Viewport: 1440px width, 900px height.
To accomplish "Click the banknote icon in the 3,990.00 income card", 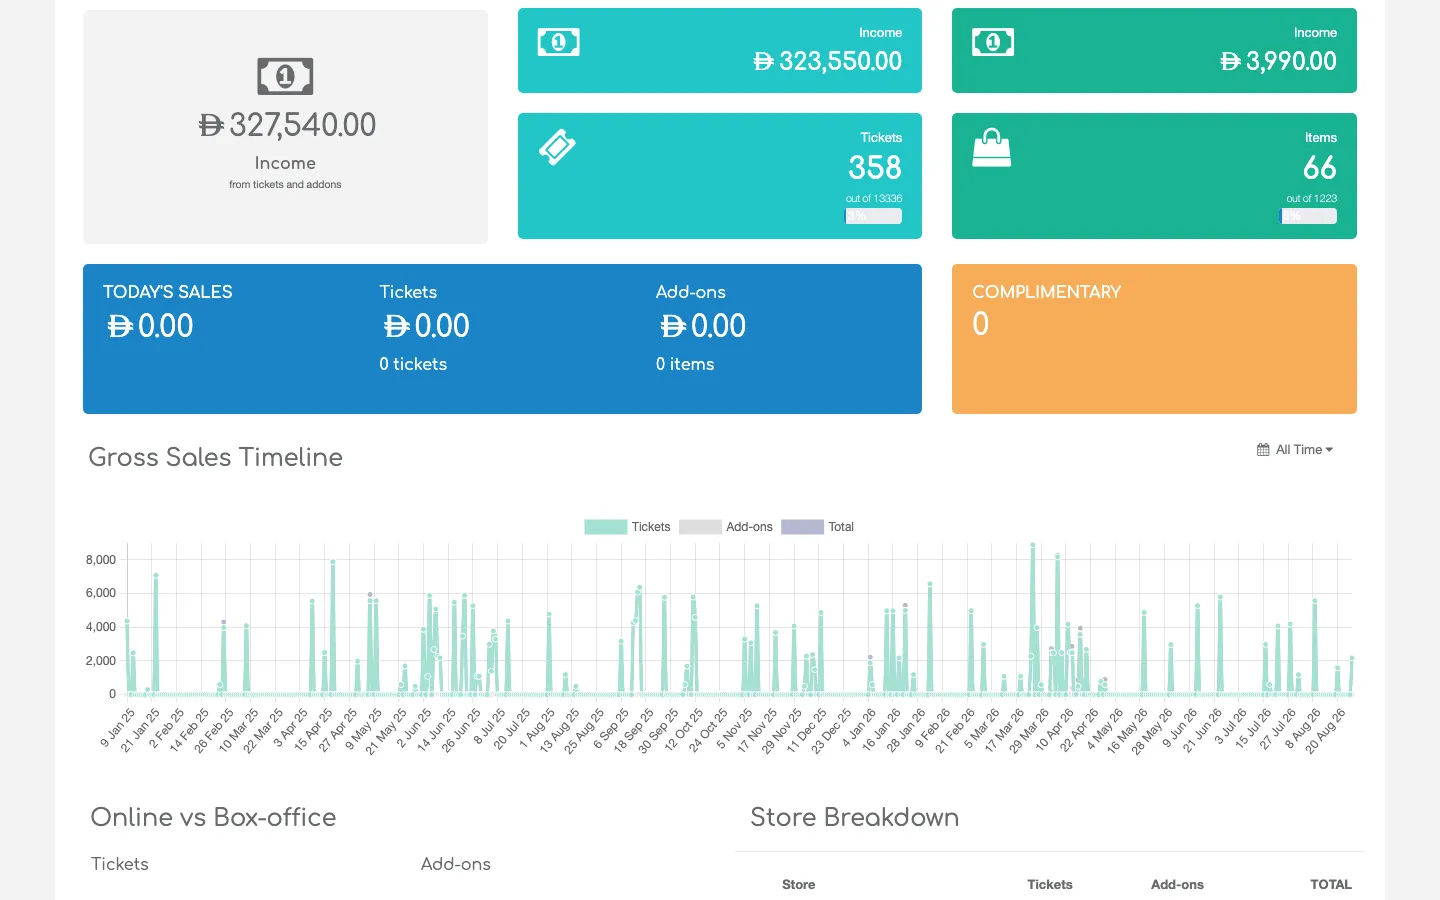I will (993, 42).
